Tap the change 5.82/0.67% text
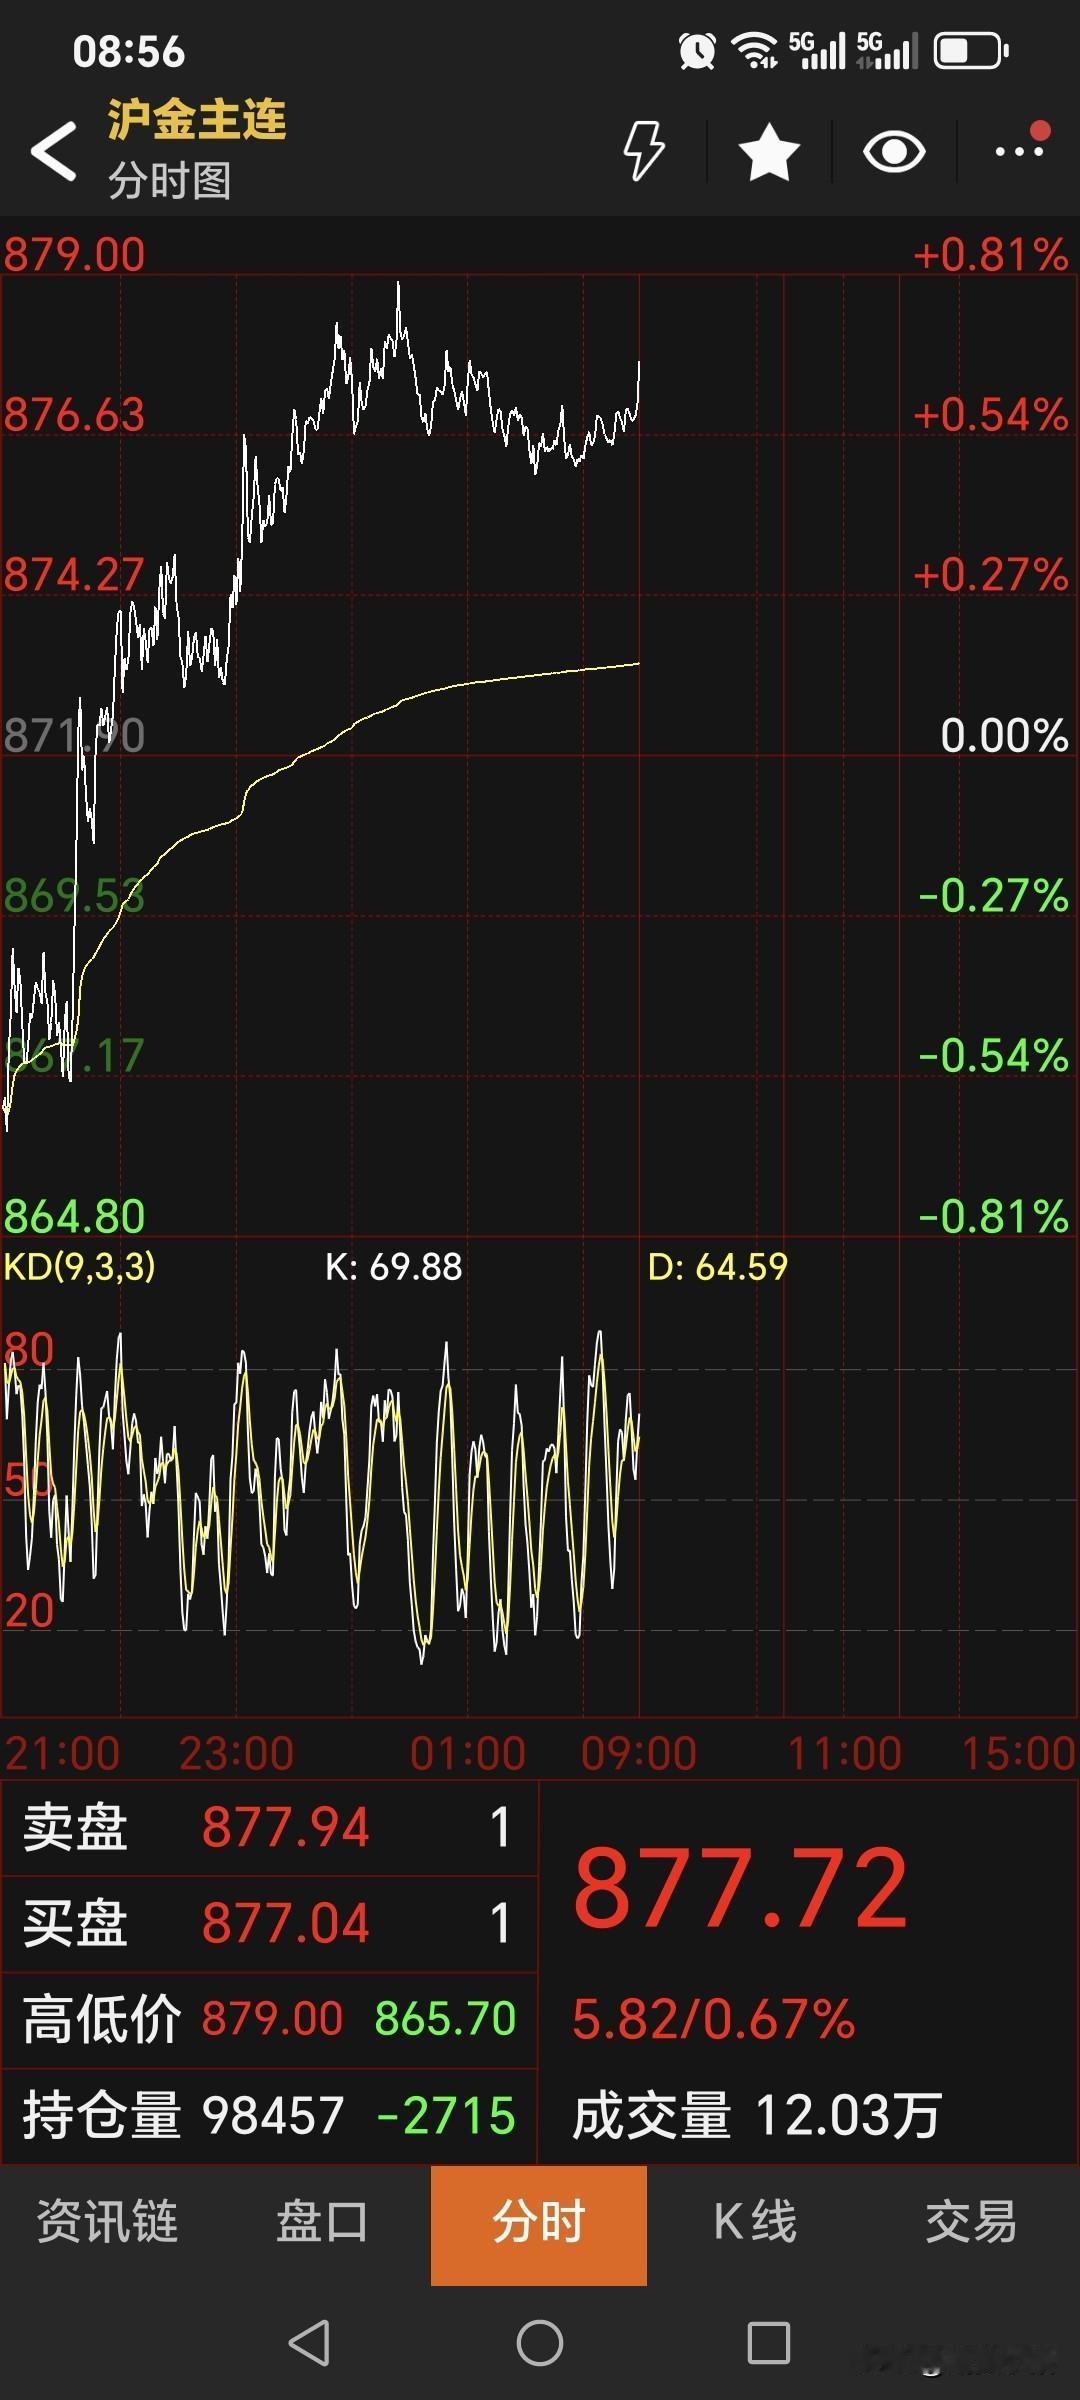 [714, 2019]
